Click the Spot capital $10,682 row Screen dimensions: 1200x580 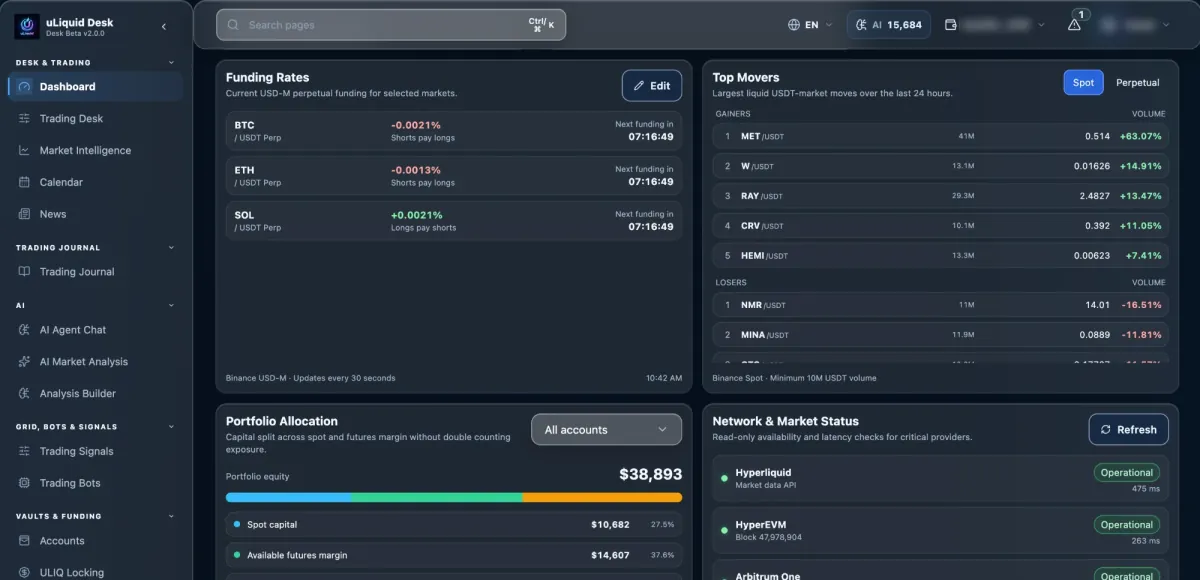[454, 524]
